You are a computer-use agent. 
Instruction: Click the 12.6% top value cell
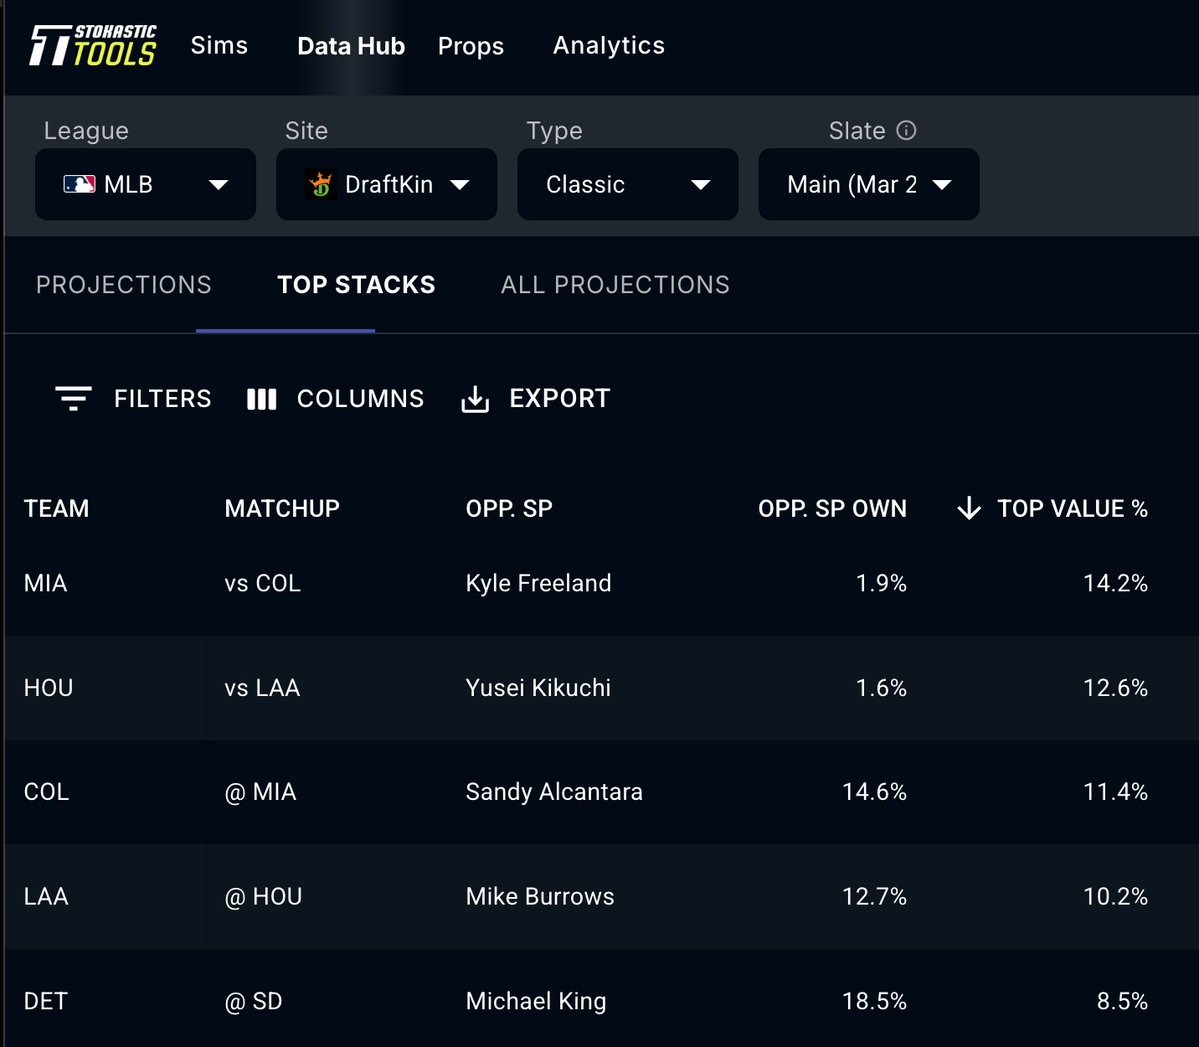point(1116,688)
